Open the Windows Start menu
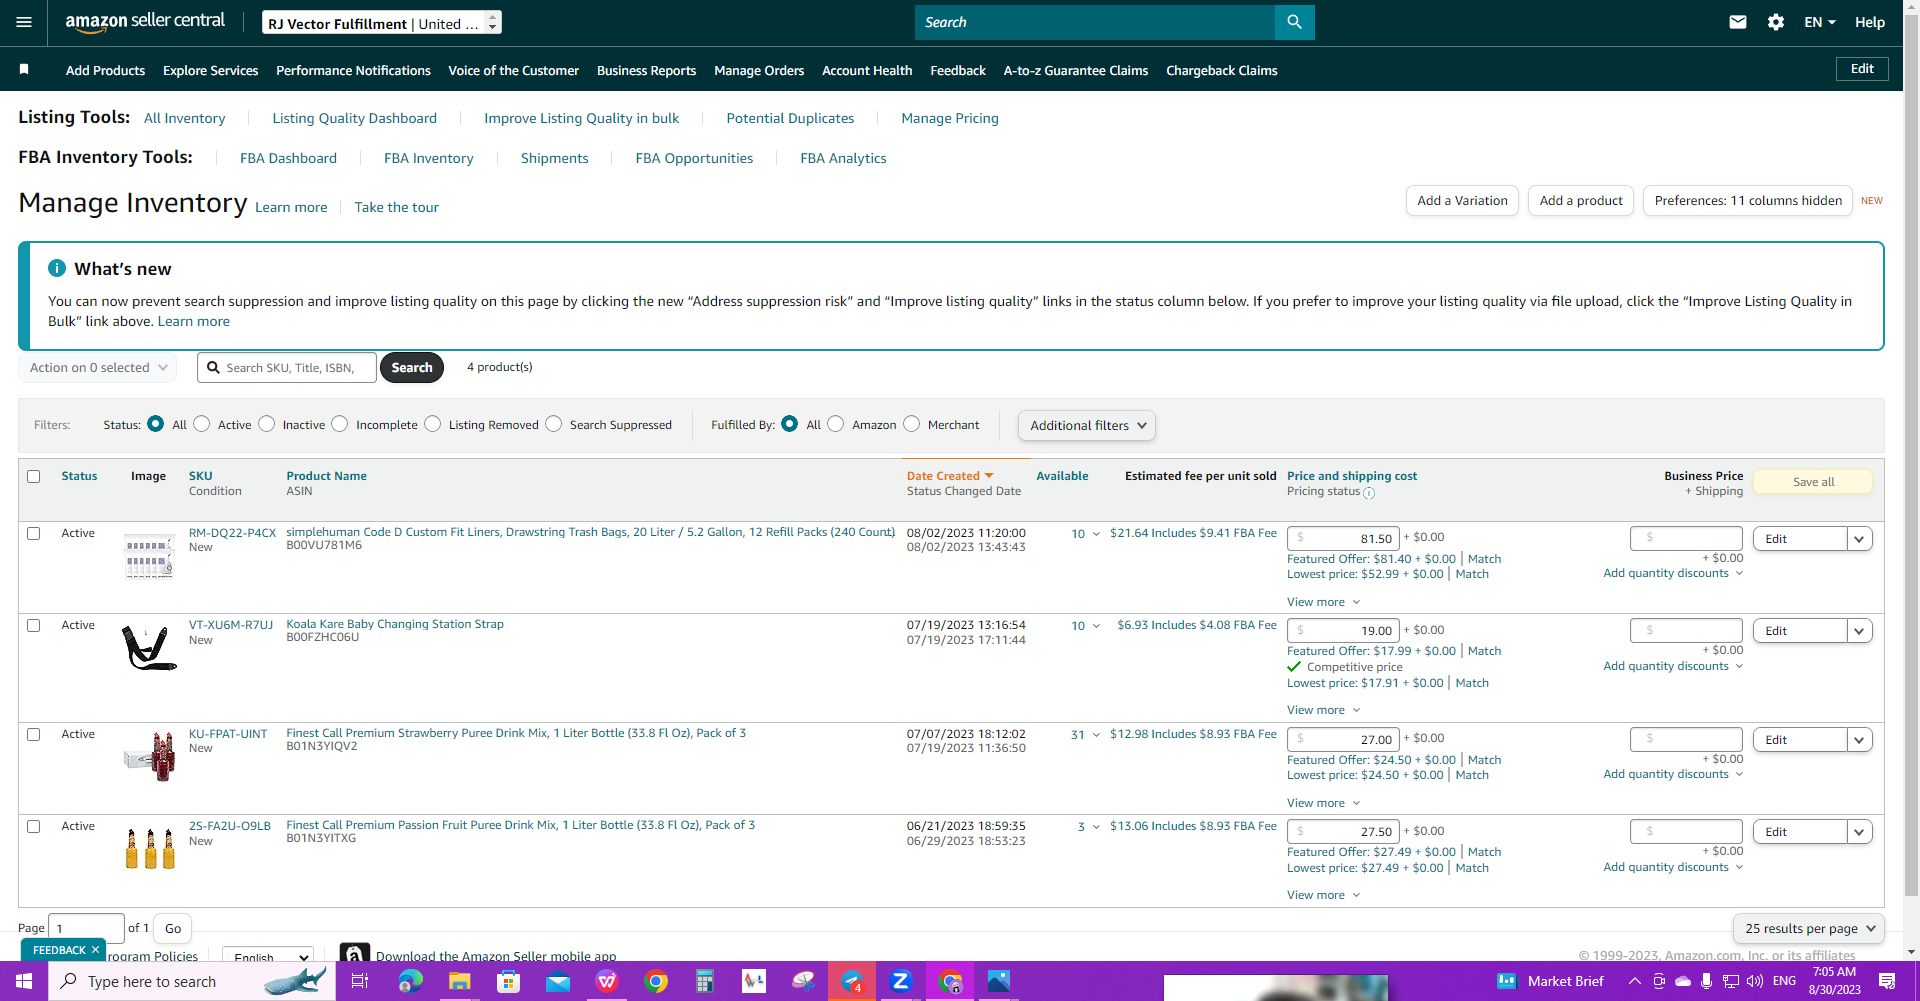This screenshot has width=1920, height=1001. (x=24, y=981)
